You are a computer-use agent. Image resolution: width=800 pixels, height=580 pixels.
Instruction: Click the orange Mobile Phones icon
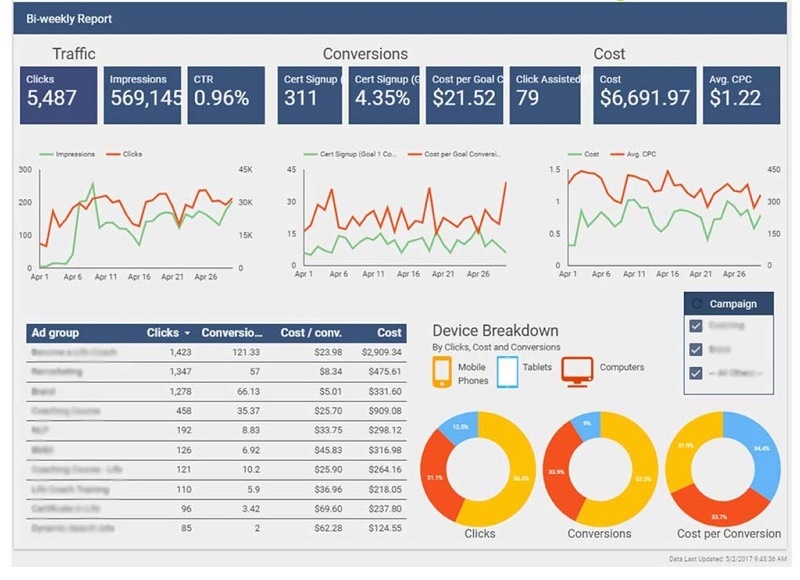(x=442, y=372)
